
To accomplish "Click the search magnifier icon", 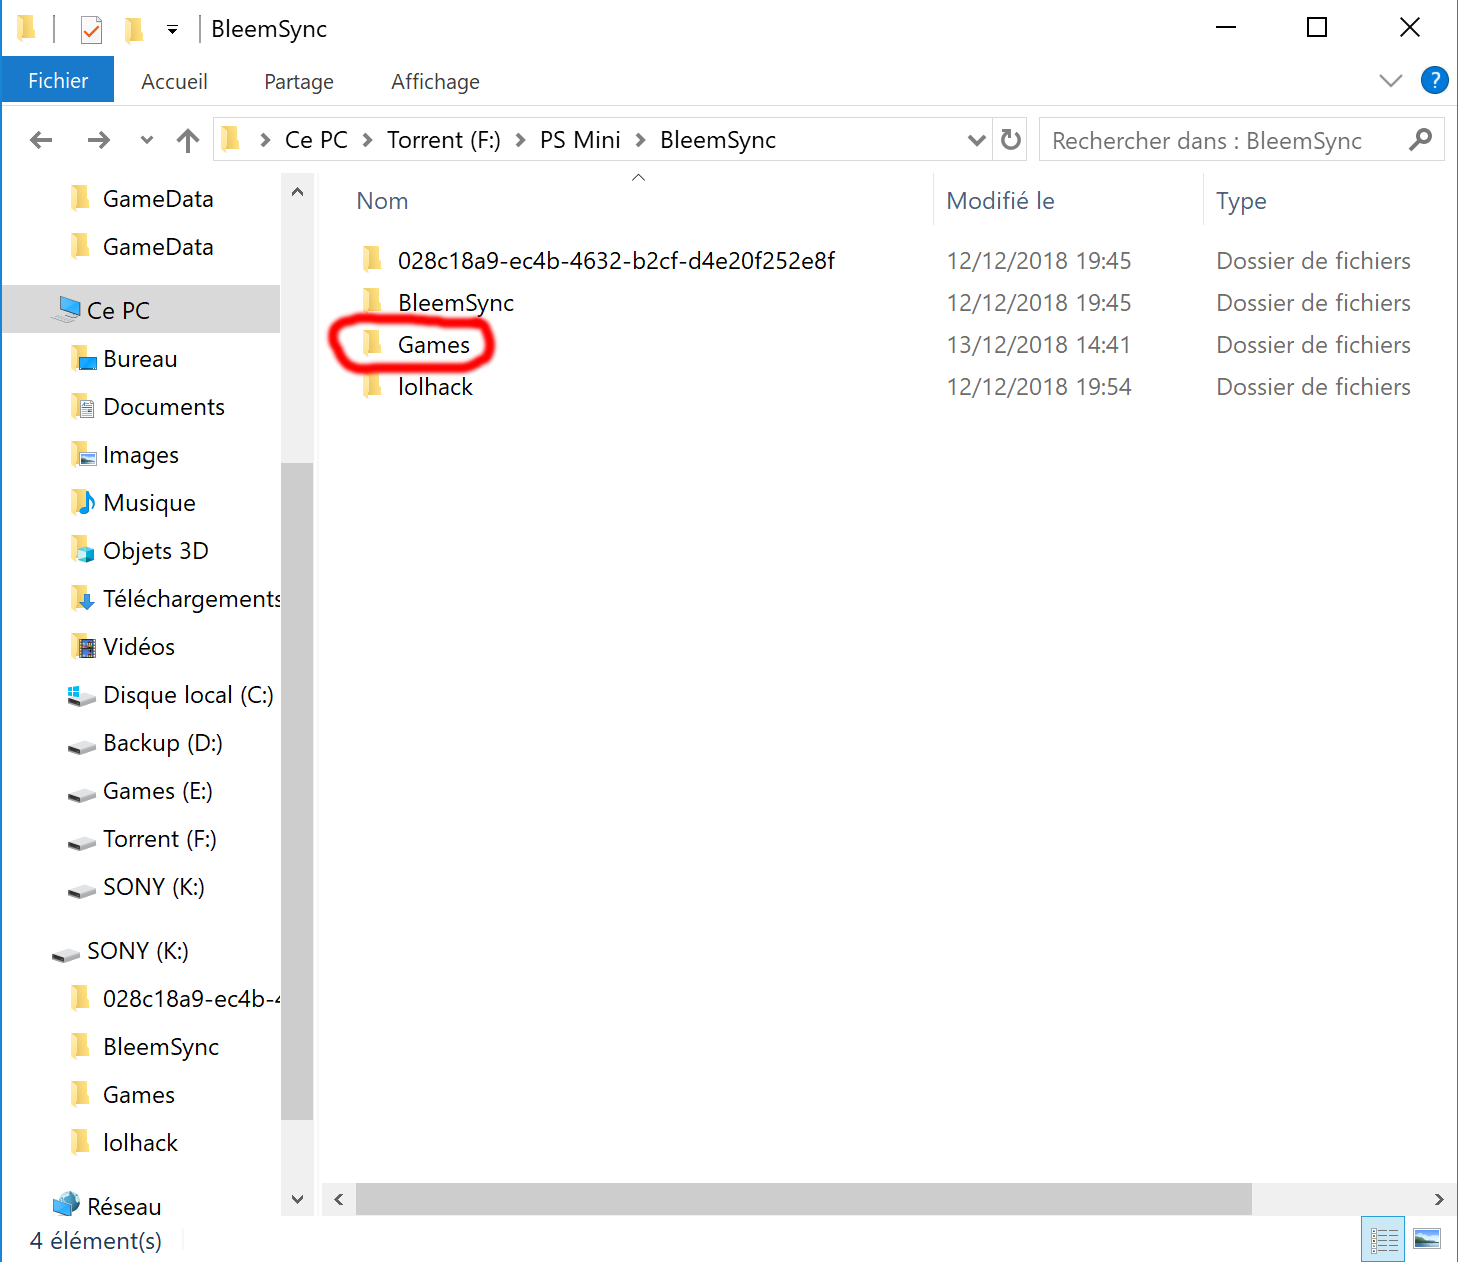I will coord(1420,140).
